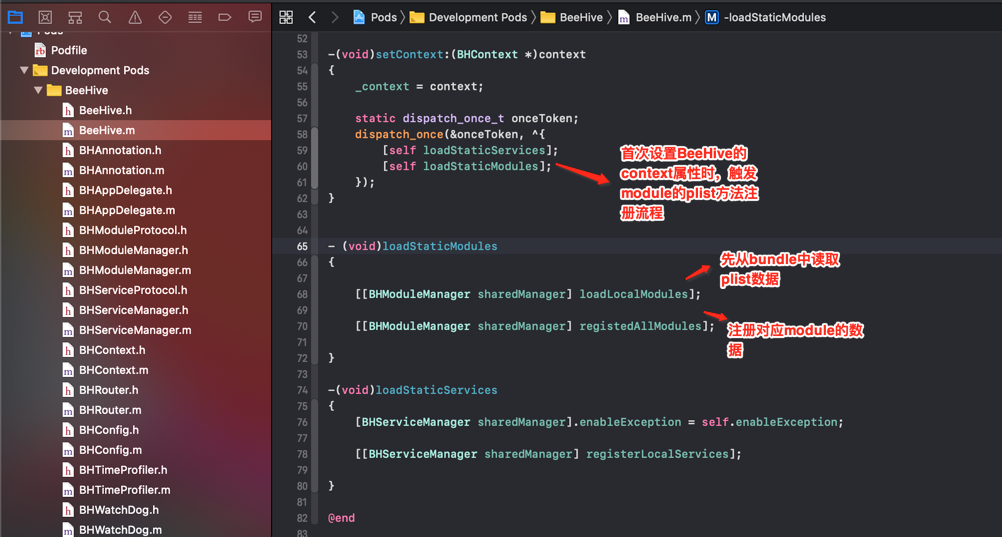Image resolution: width=1002 pixels, height=537 pixels.
Task: Click line number 65 in the gutter
Action: pyautogui.click(x=302, y=246)
